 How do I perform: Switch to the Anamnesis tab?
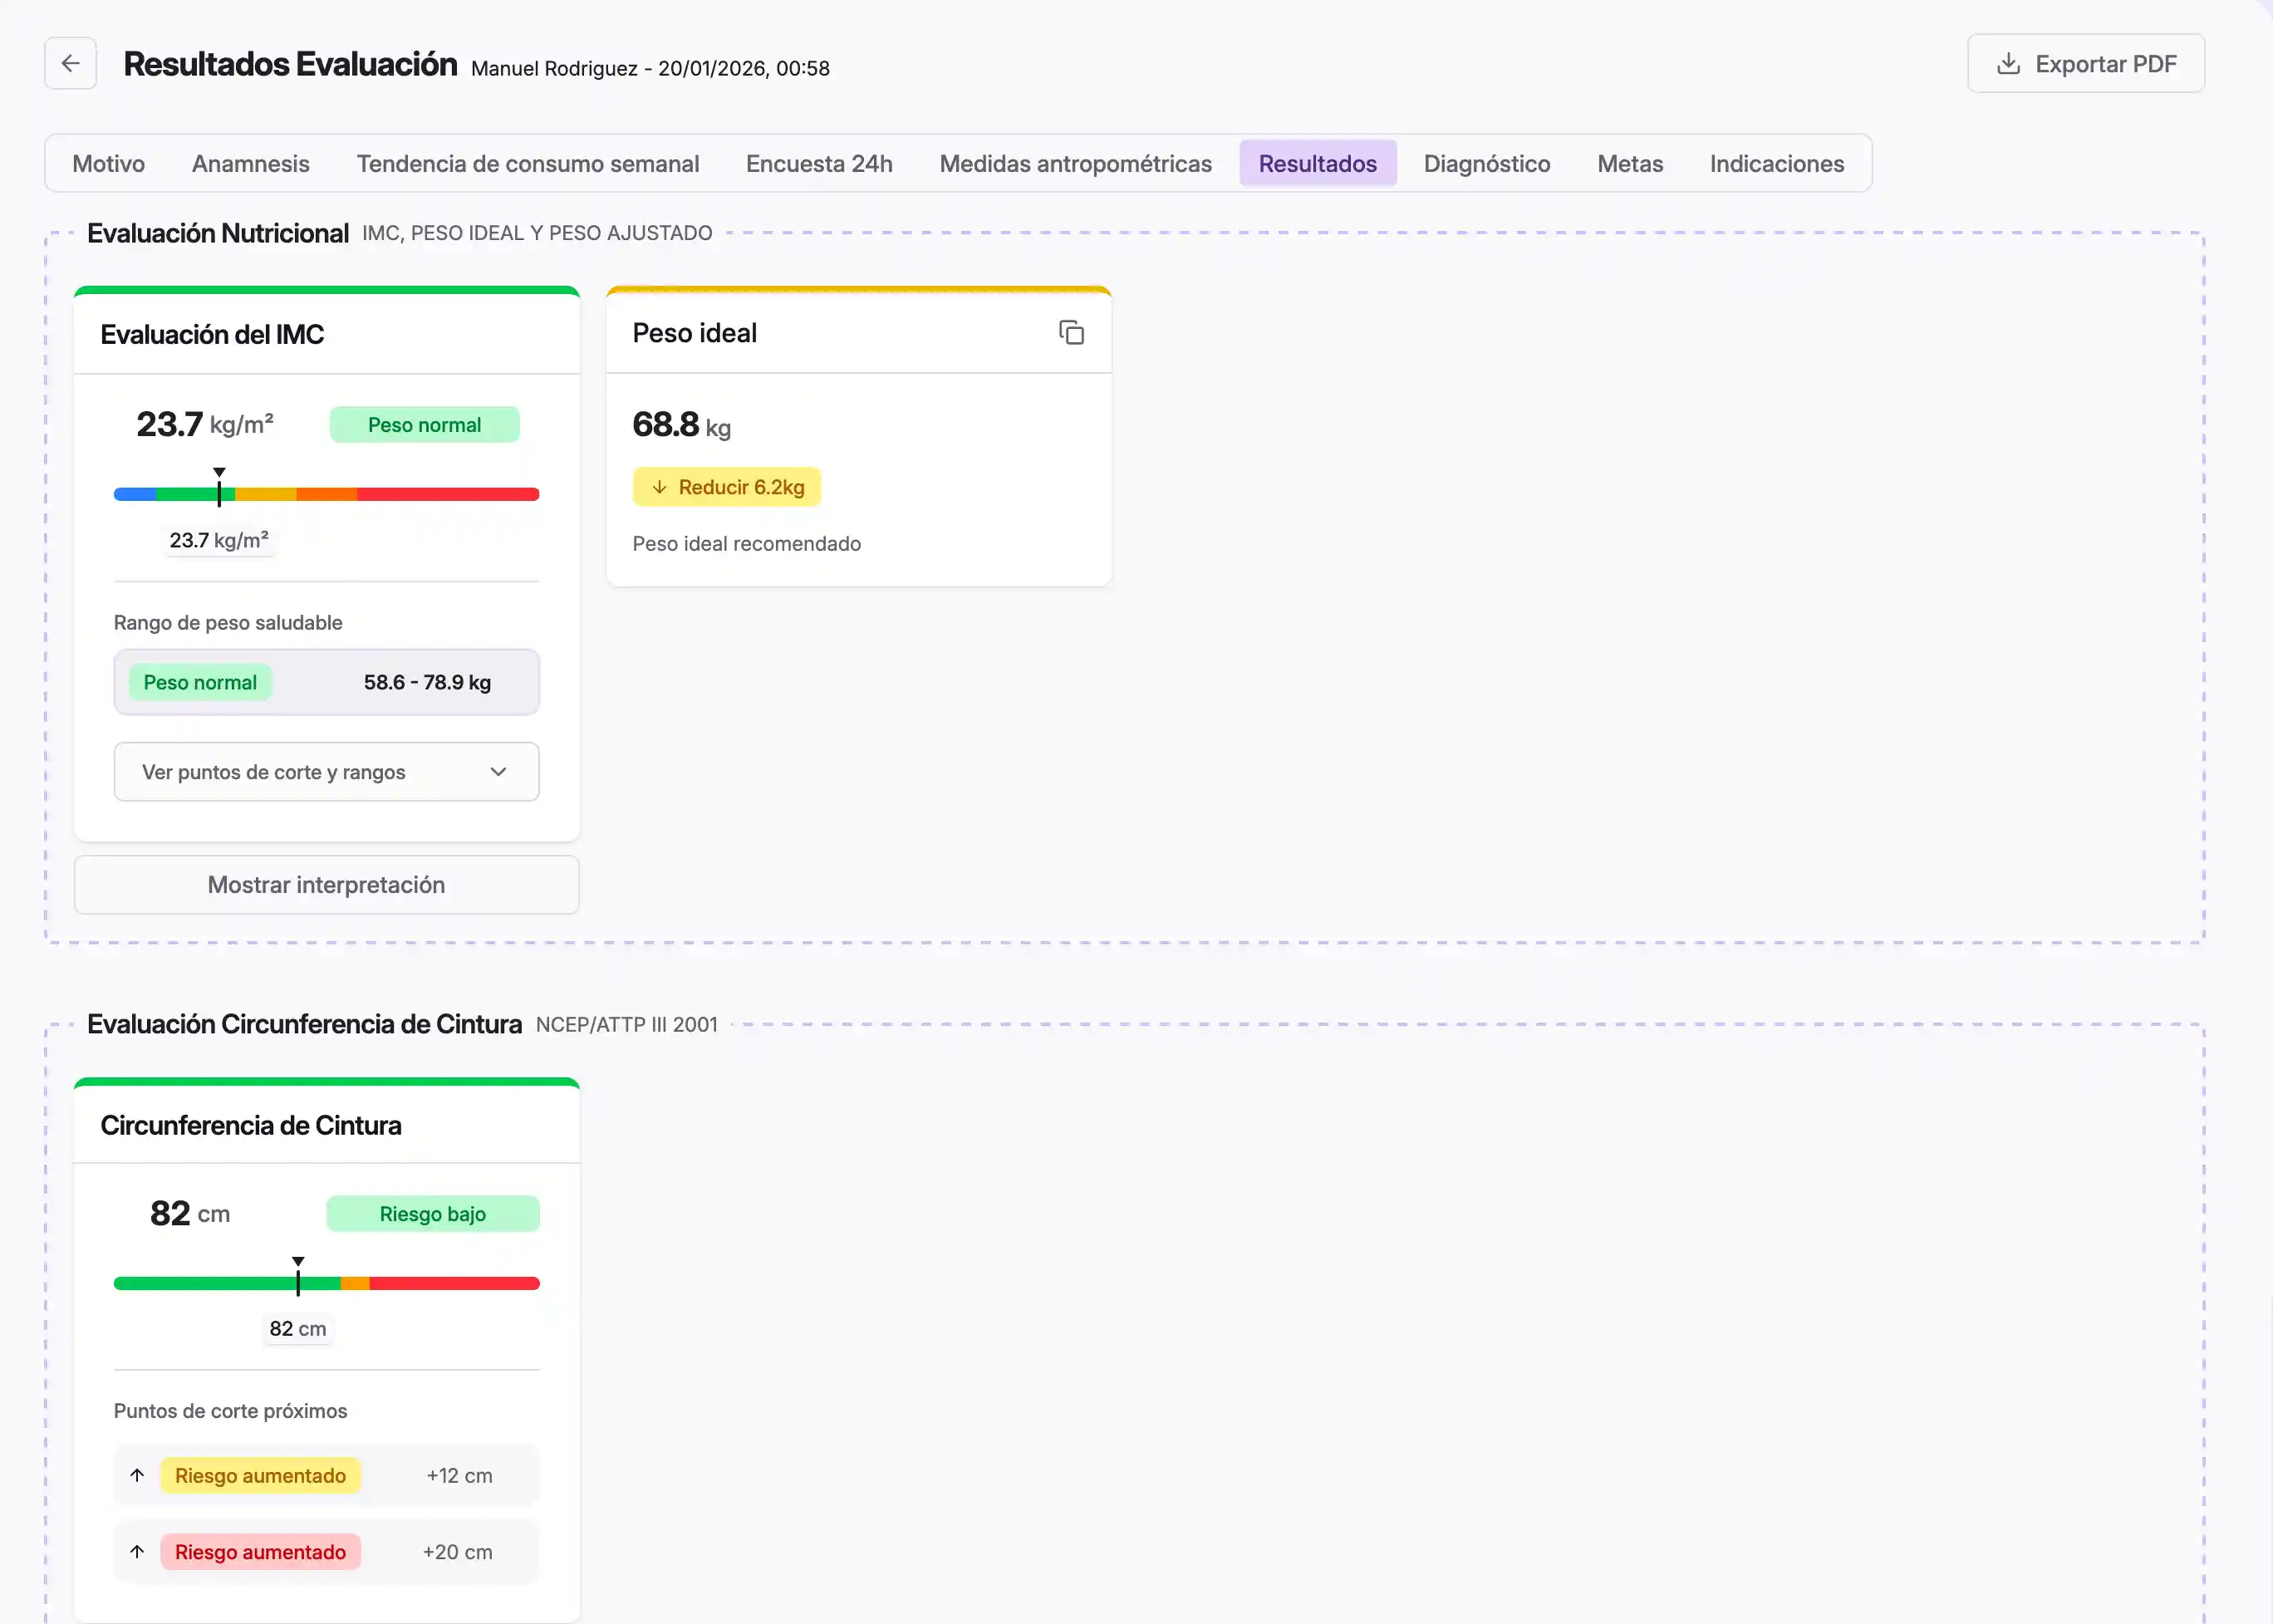251,163
